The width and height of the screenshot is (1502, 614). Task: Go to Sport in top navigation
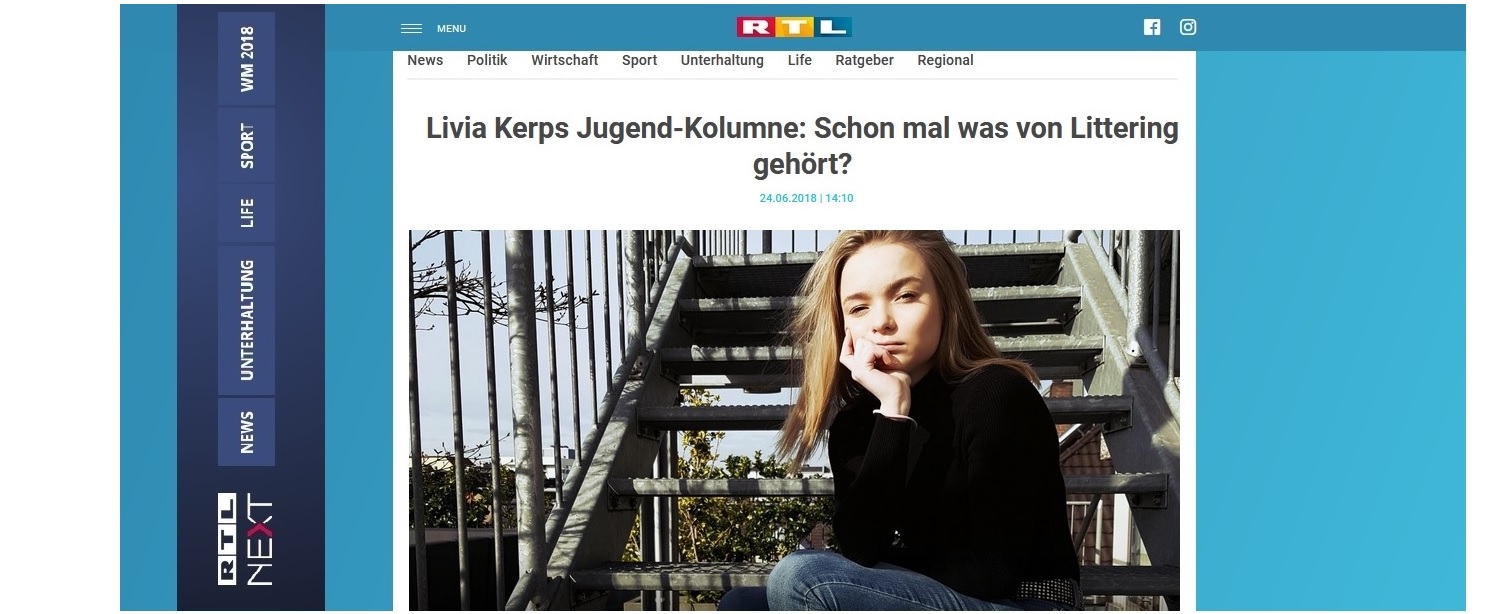[640, 60]
